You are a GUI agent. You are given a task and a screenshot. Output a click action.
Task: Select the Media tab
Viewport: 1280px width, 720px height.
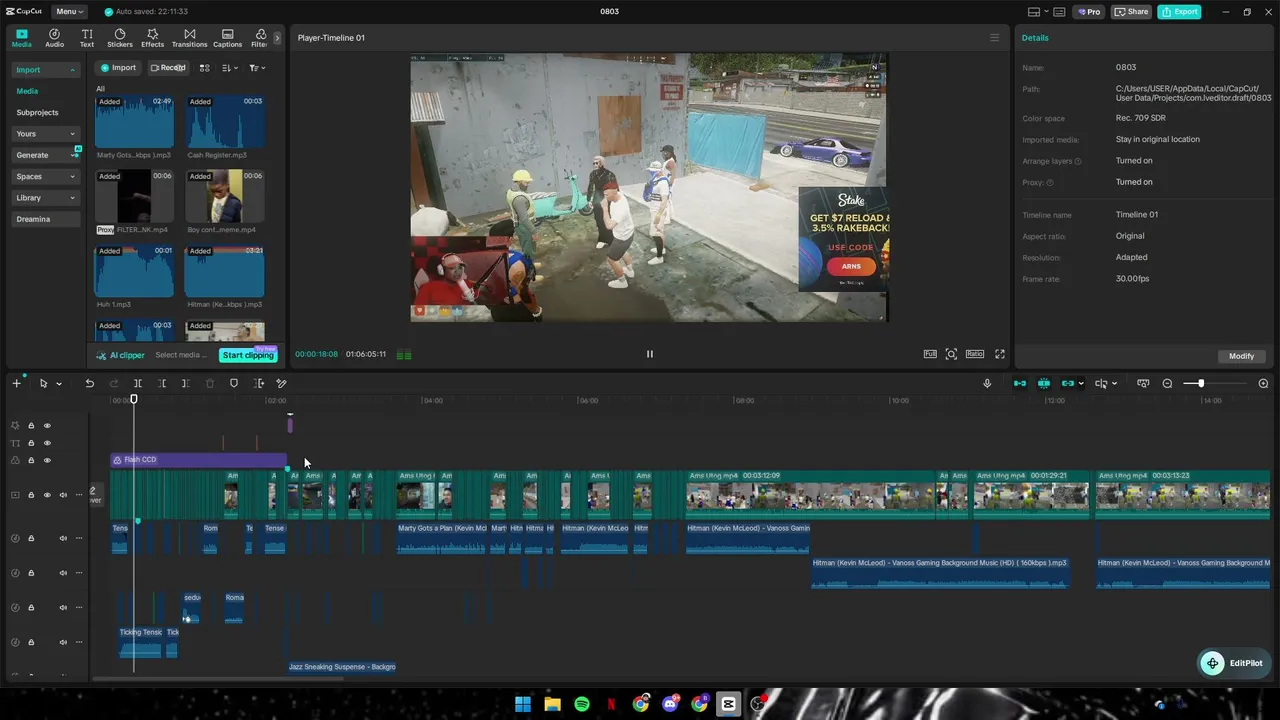pyautogui.click(x=22, y=38)
